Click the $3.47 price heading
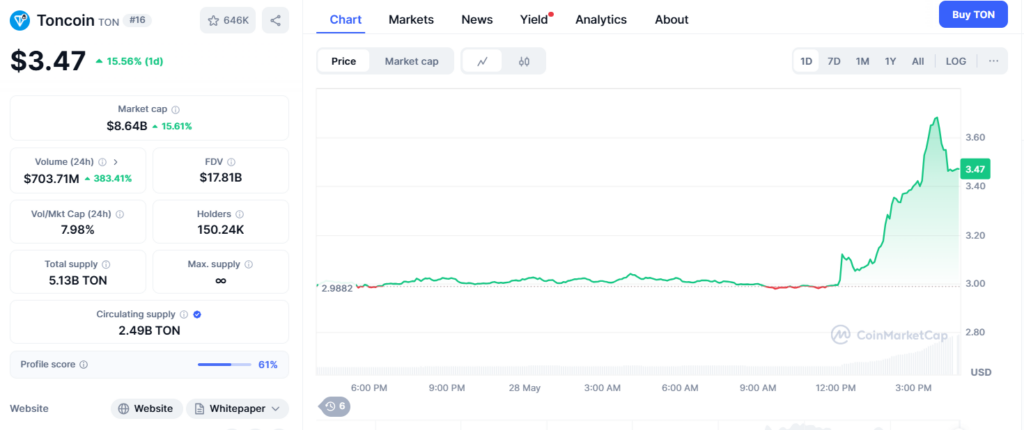Viewport: 1024px width, 430px height. [48, 61]
